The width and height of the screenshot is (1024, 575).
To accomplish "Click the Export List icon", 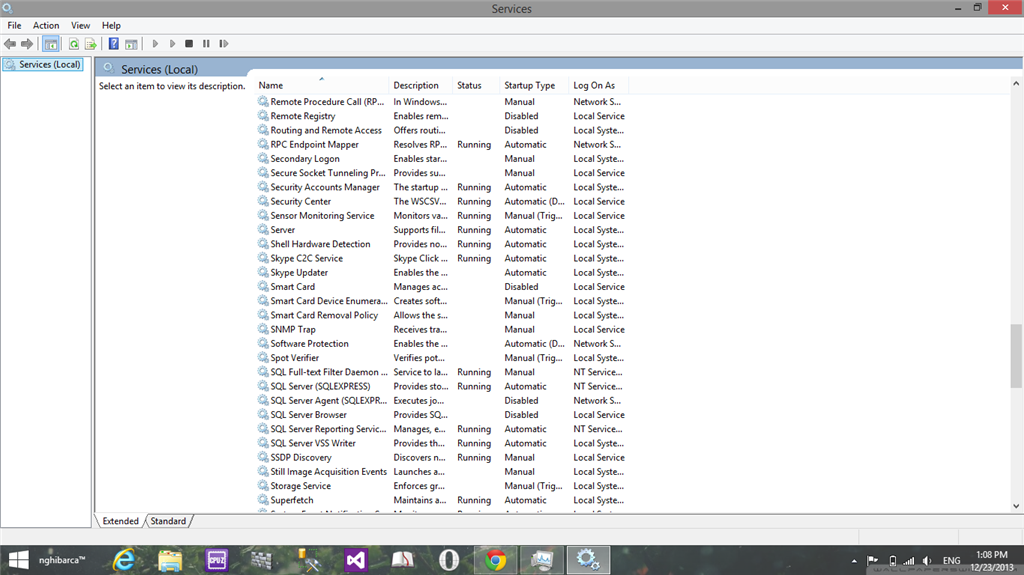I will coord(91,44).
